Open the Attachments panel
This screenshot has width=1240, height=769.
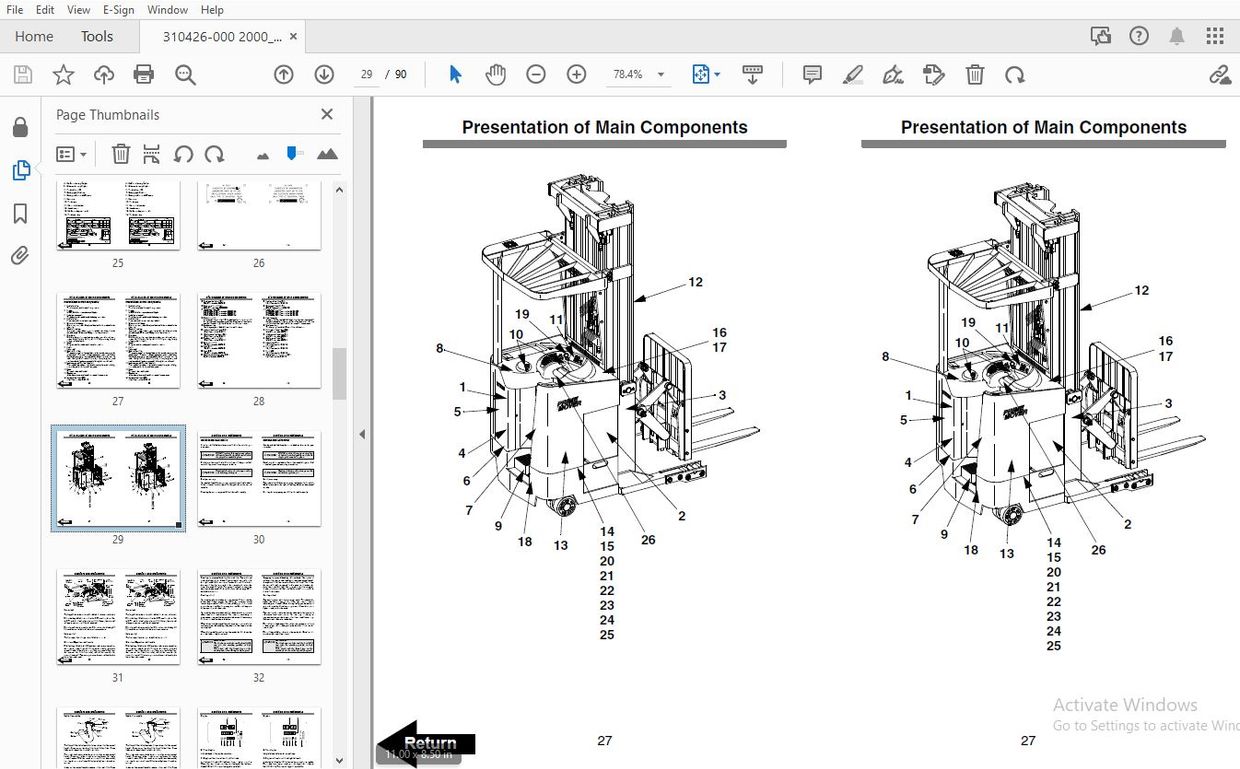click(x=21, y=255)
